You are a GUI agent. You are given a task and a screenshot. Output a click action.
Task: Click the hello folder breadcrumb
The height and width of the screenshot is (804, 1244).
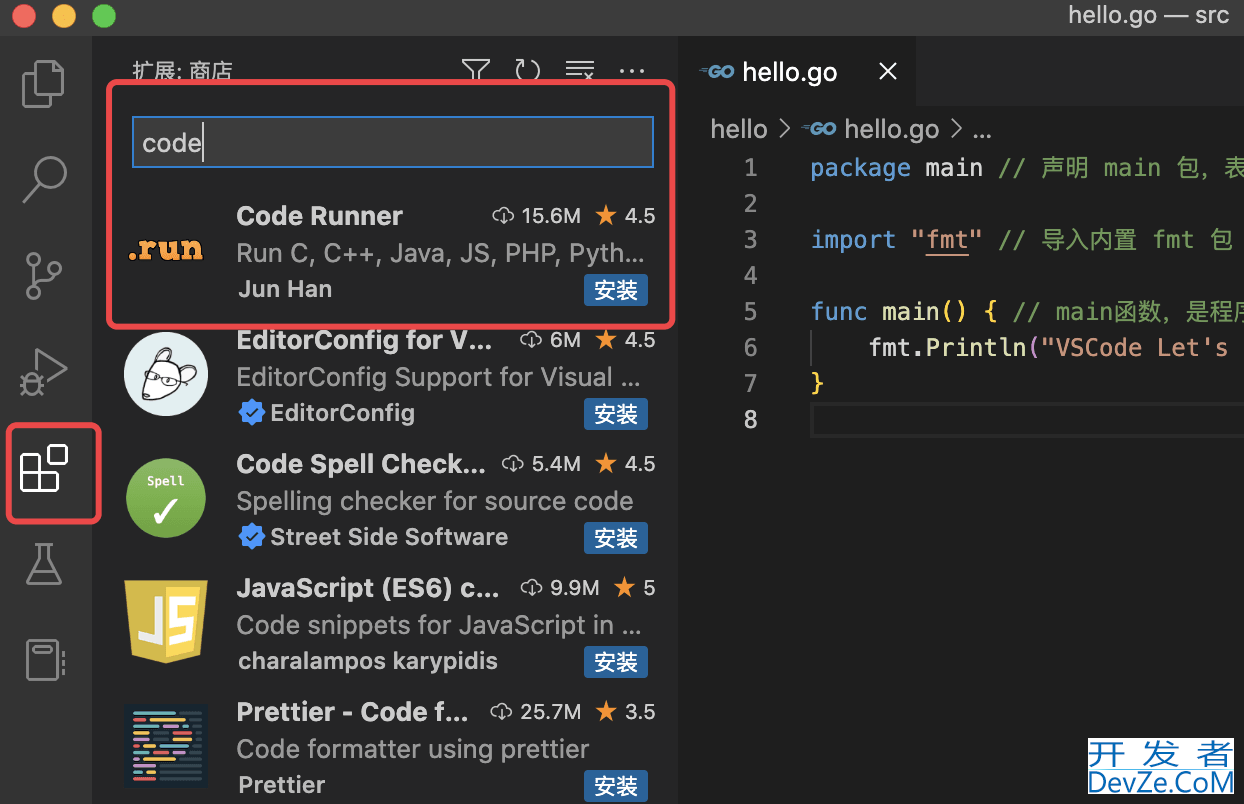739,129
